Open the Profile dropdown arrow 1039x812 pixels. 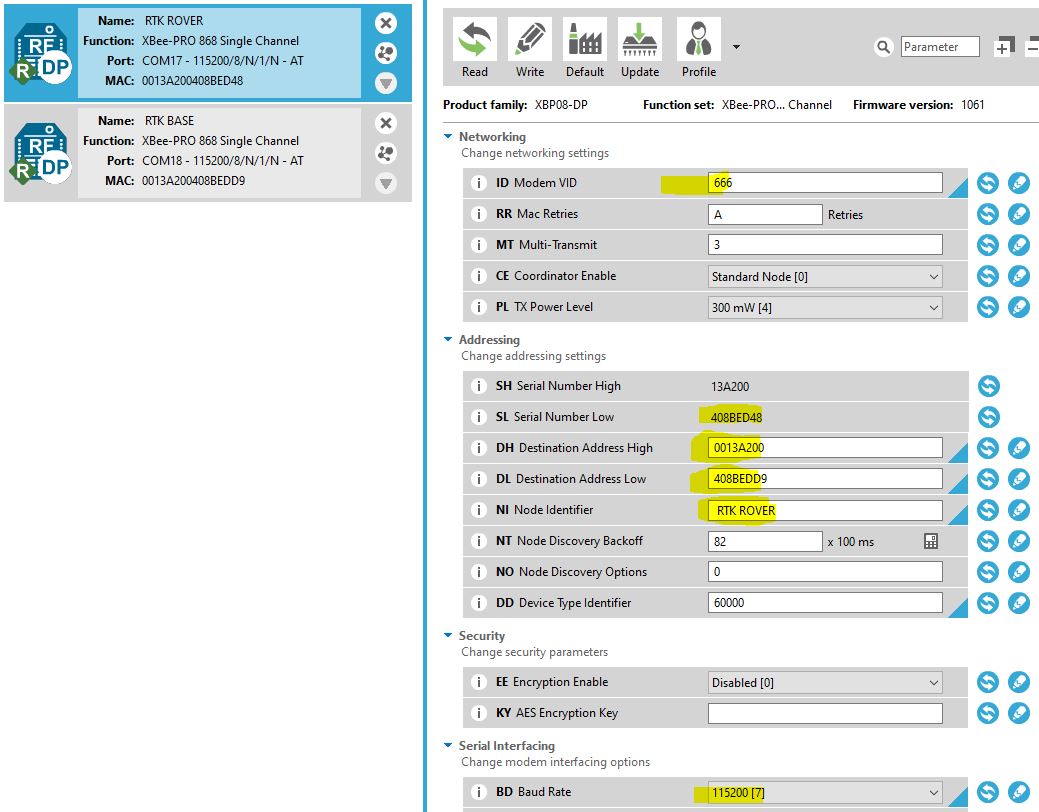point(736,47)
